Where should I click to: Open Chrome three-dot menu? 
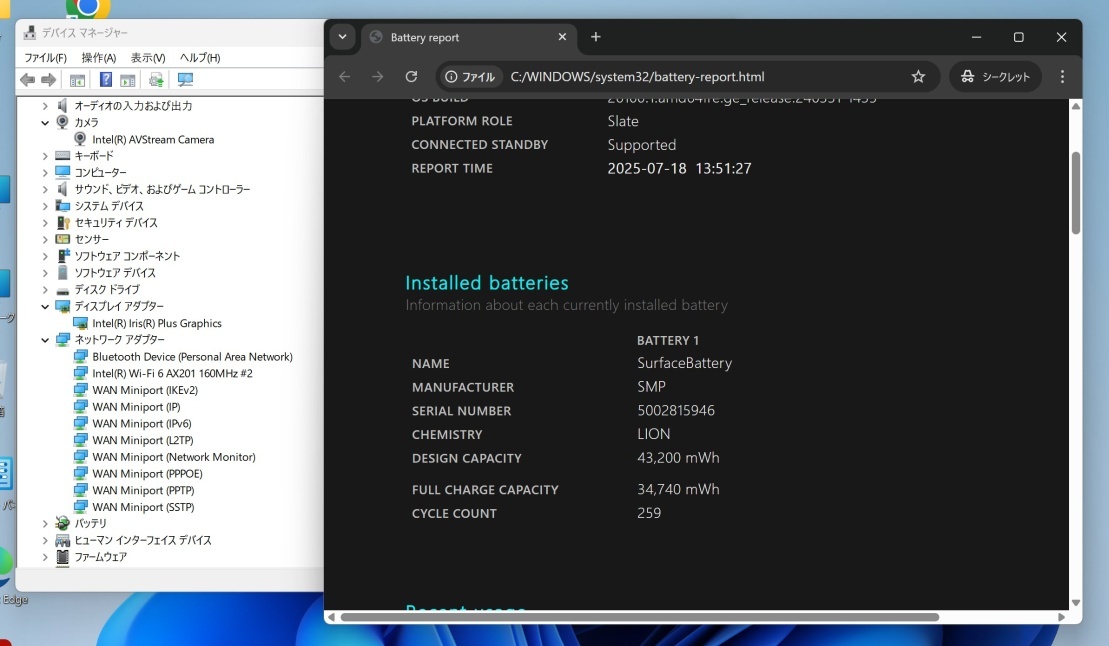click(x=1062, y=76)
